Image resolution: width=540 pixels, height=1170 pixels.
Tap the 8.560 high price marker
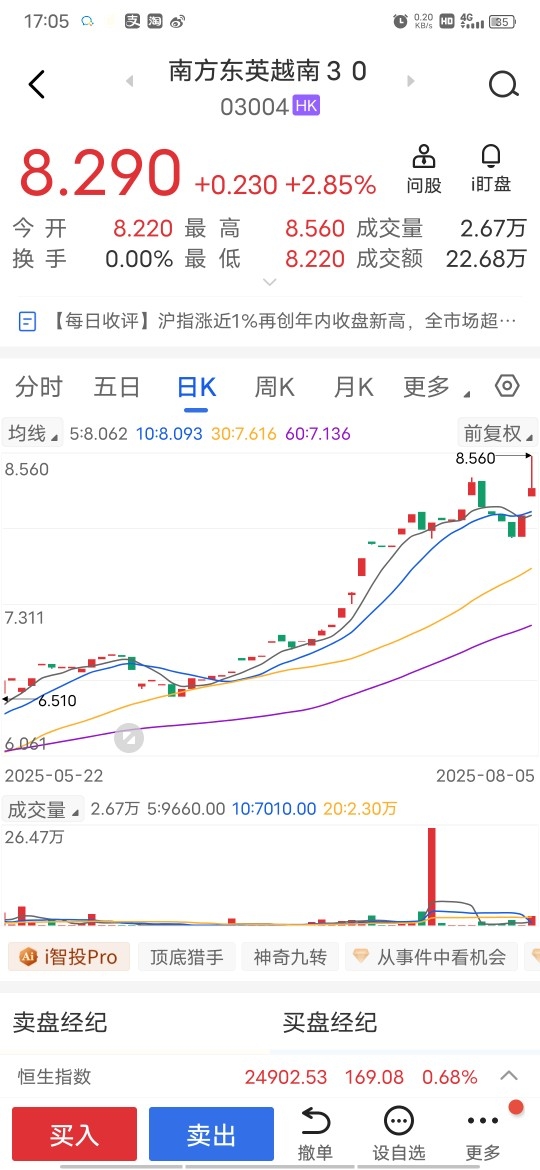475,458
